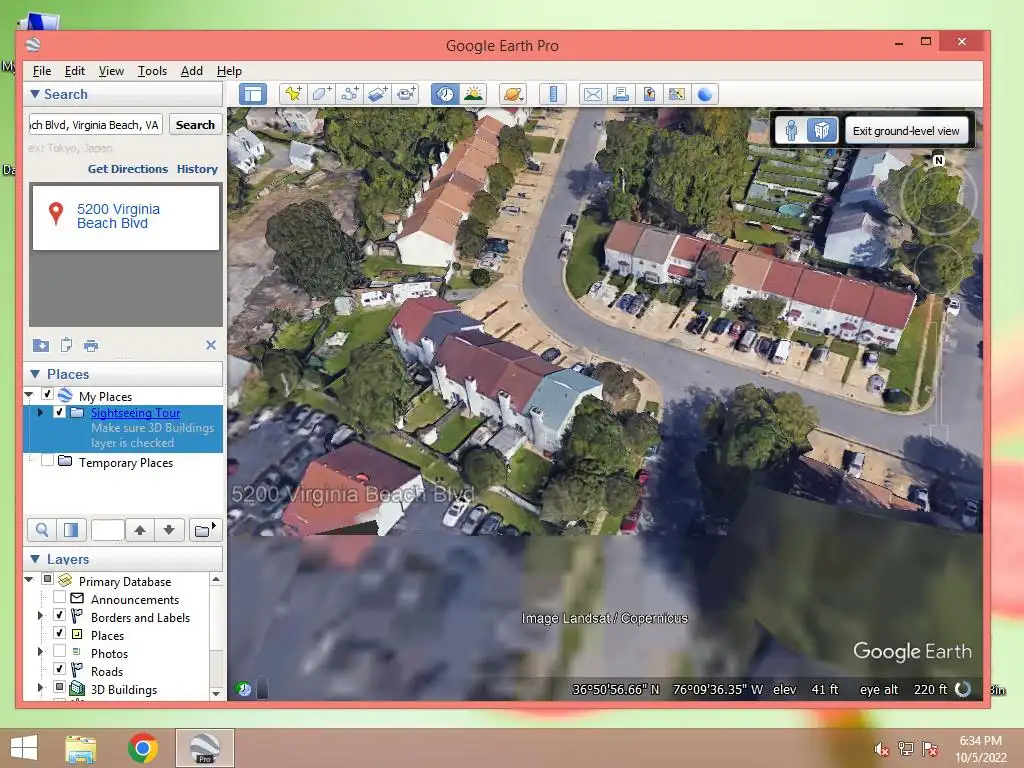Viewport: 1024px width, 768px height.
Task: Select the pegman Street View icon
Action: pyautogui.click(x=791, y=131)
